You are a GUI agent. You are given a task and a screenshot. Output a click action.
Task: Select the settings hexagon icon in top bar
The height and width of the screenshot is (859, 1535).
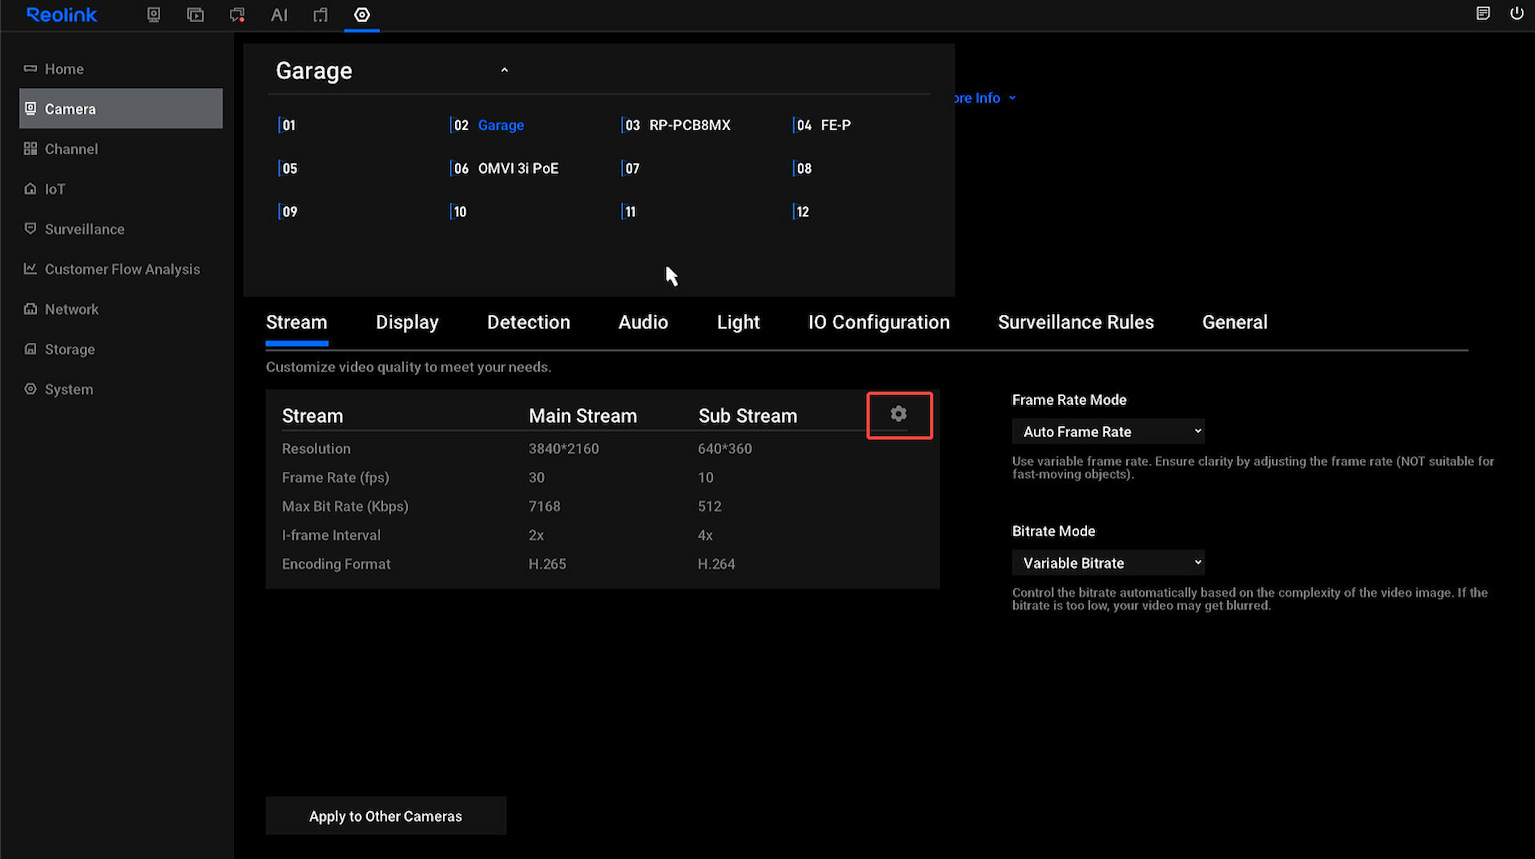(362, 15)
